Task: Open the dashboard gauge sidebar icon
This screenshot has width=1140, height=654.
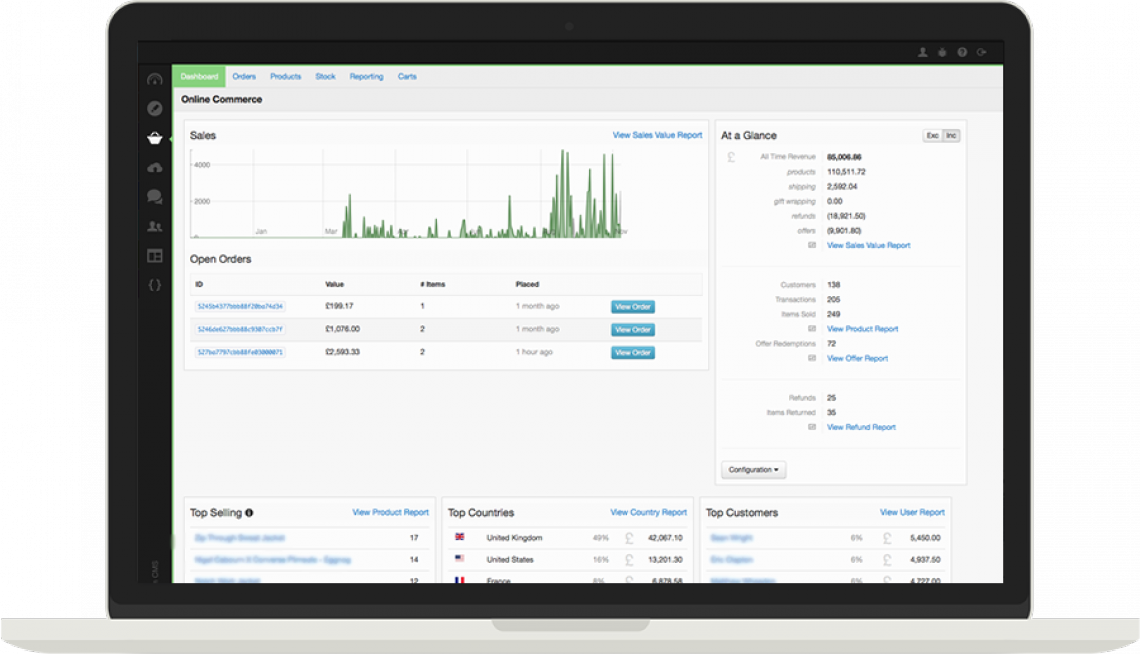Action: [154, 79]
